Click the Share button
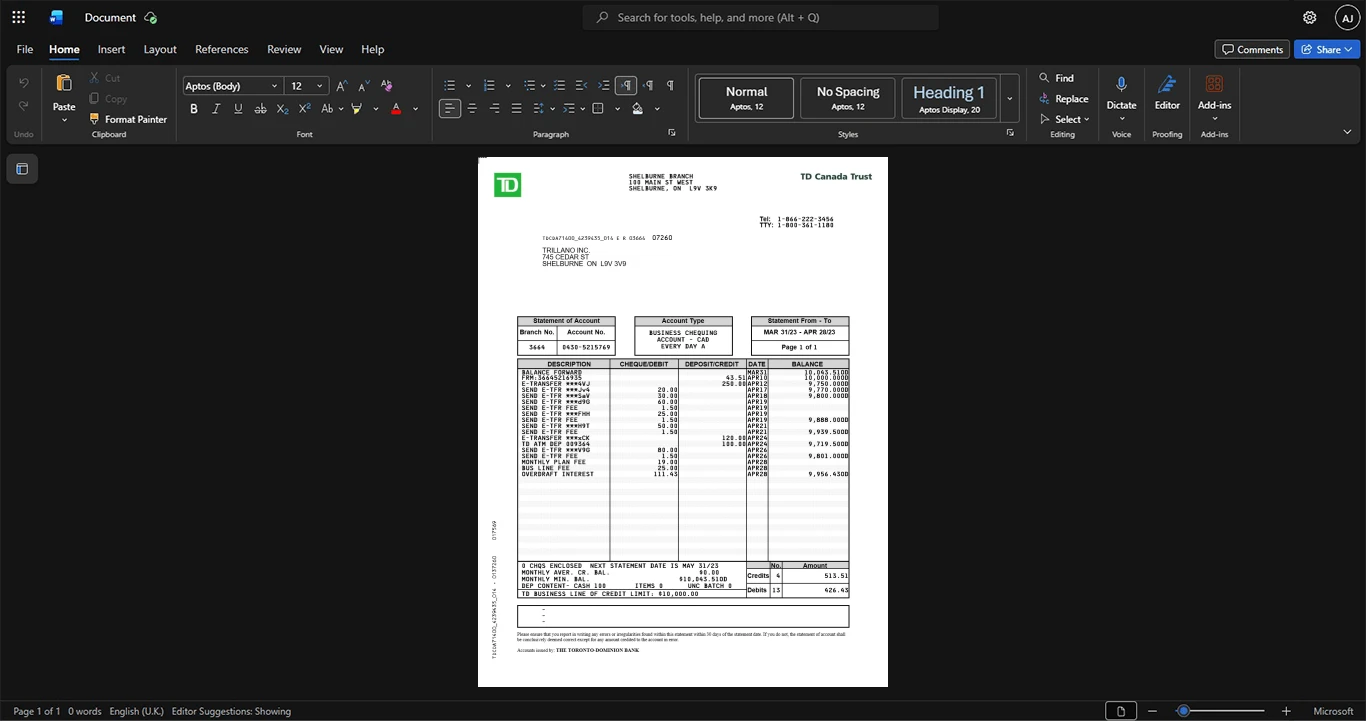 click(1327, 49)
